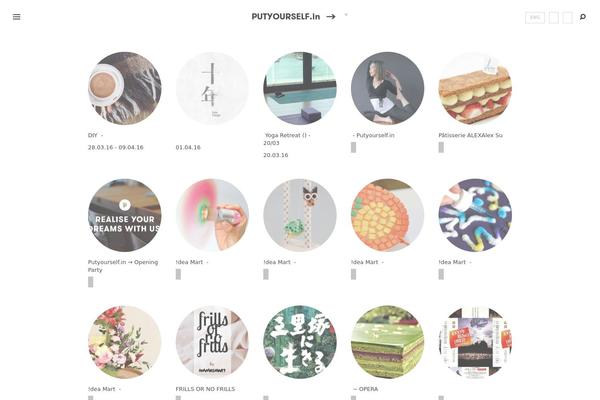Image resolution: width=600 pixels, height=400 pixels.
Task: Click the search magnifier icon
Action: [582, 17]
